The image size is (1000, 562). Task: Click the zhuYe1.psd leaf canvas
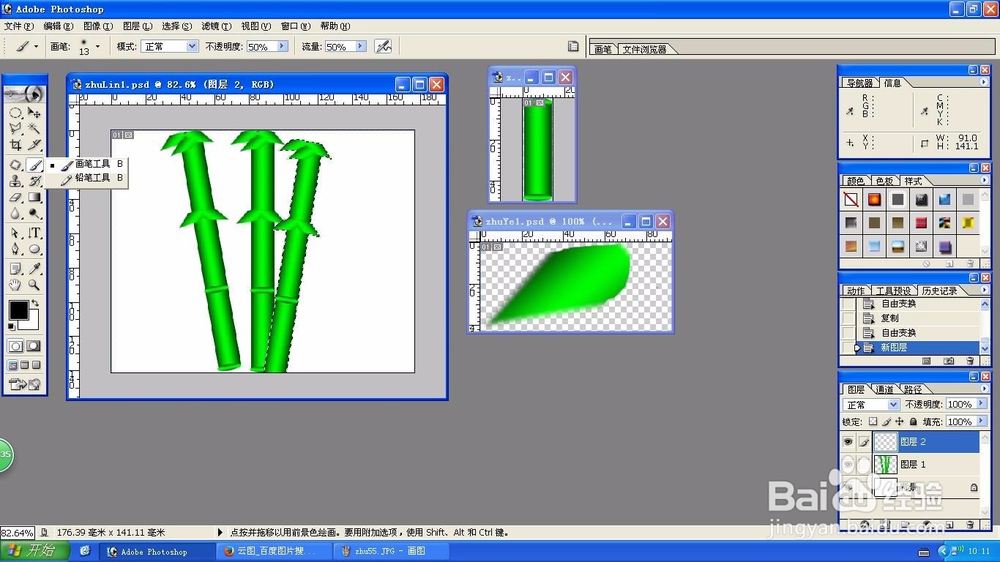[576, 287]
